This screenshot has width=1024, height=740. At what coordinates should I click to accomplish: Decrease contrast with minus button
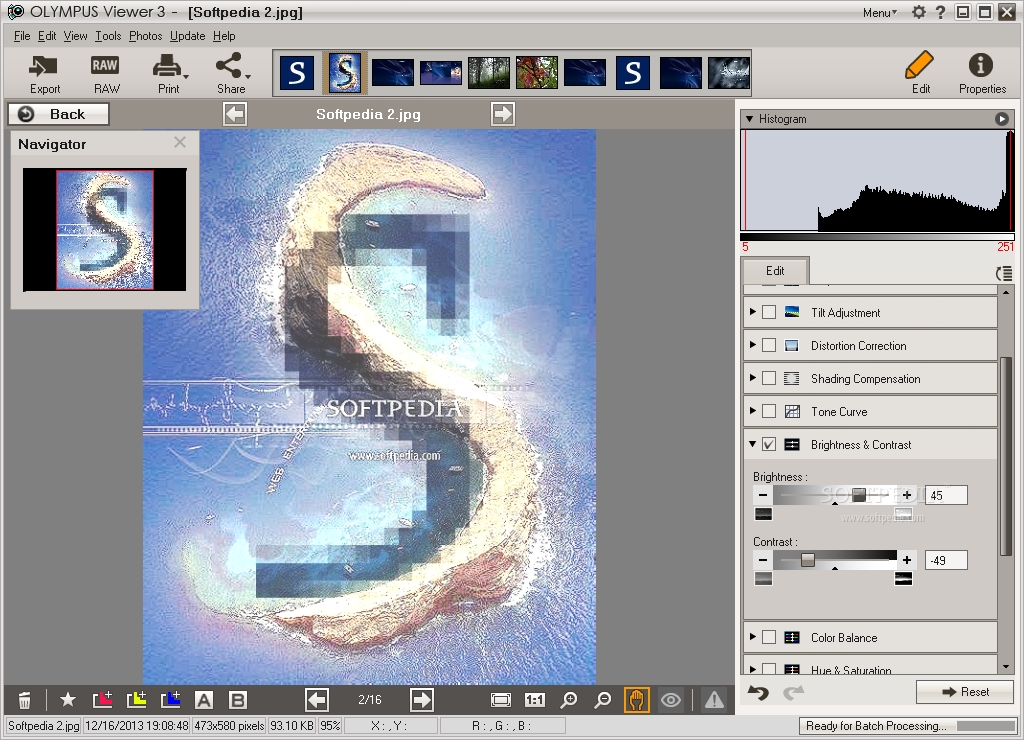click(762, 560)
